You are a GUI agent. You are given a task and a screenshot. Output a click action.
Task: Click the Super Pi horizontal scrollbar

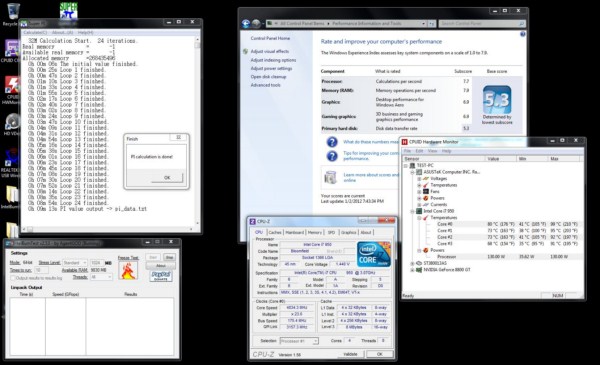108,229
